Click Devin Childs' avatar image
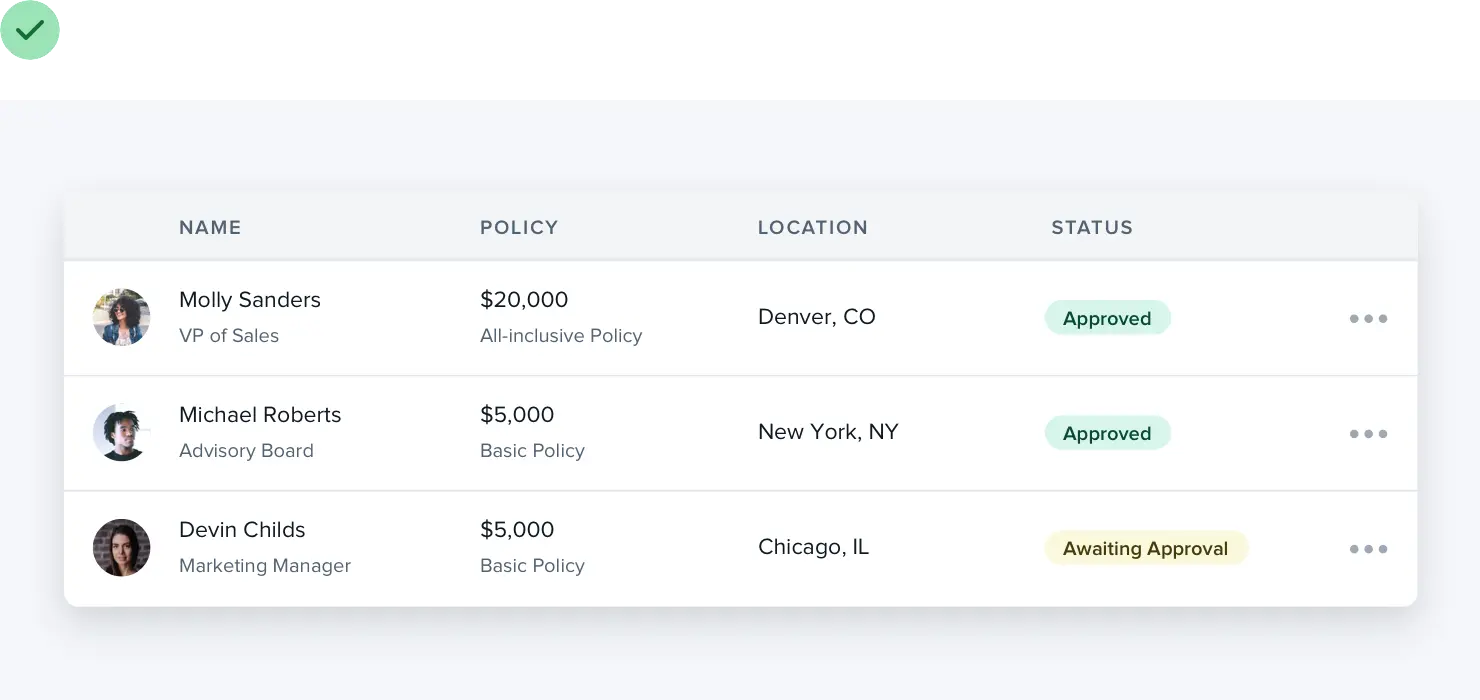 [x=122, y=548]
